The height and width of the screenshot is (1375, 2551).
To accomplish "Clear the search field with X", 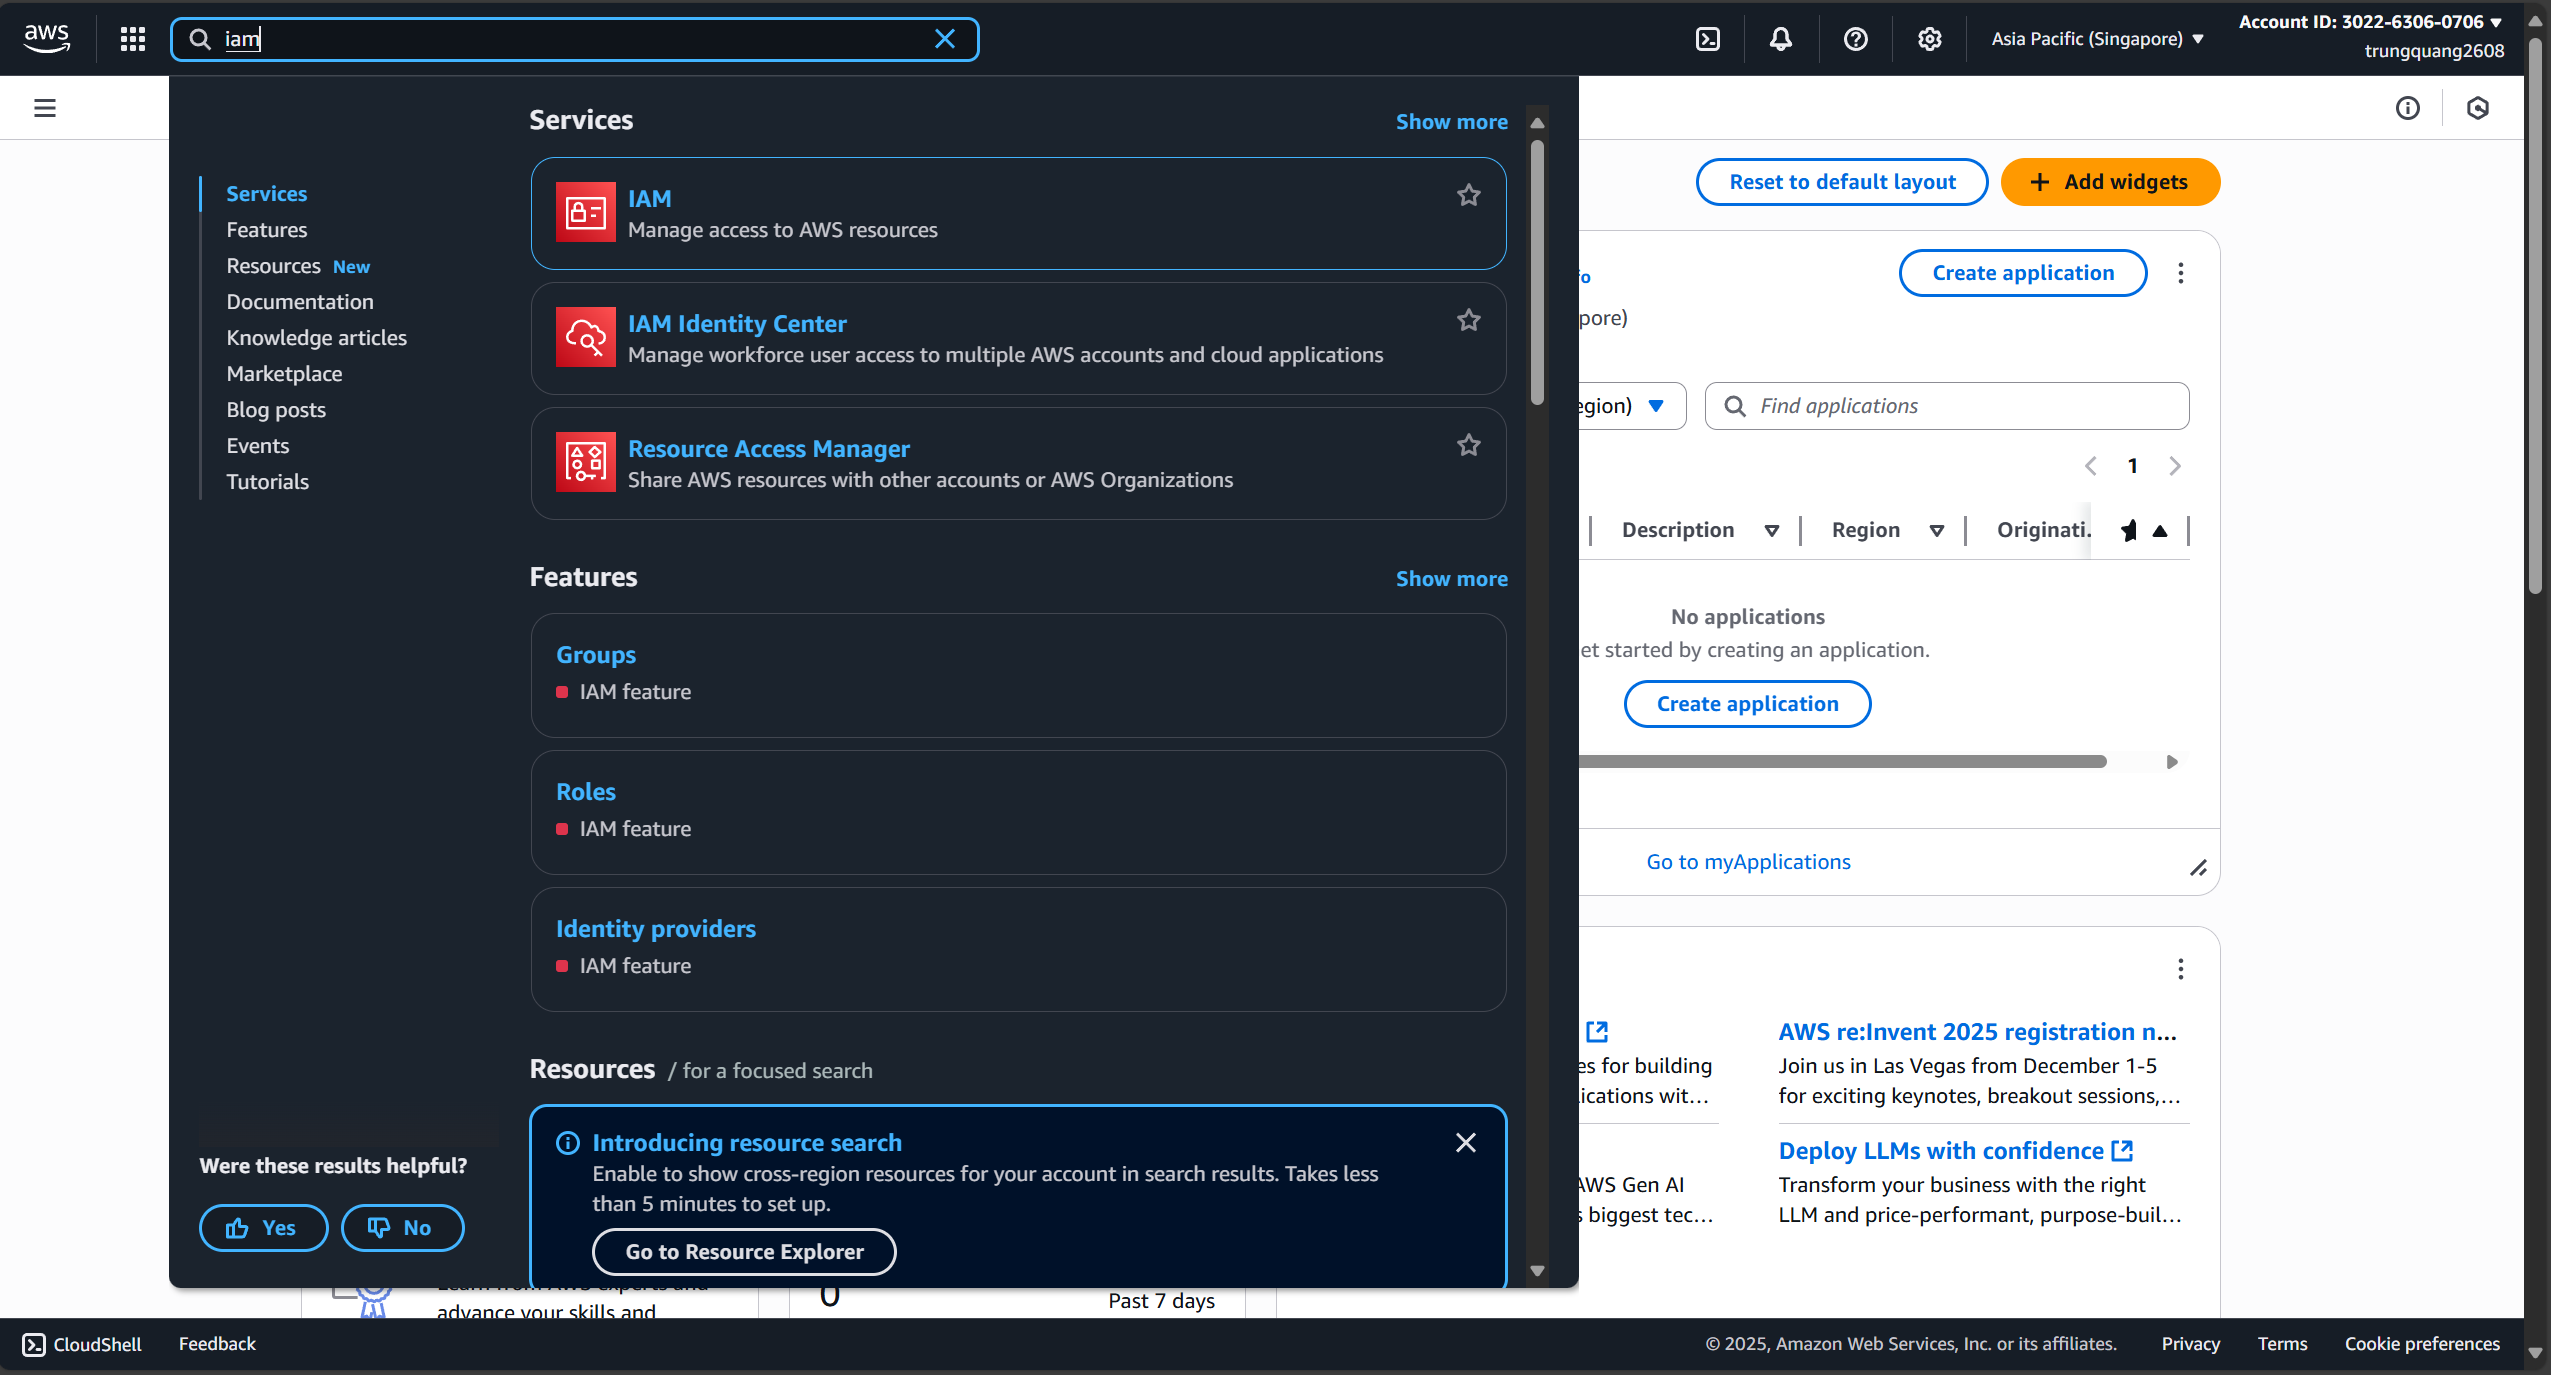I will pyautogui.click(x=944, y=39).
